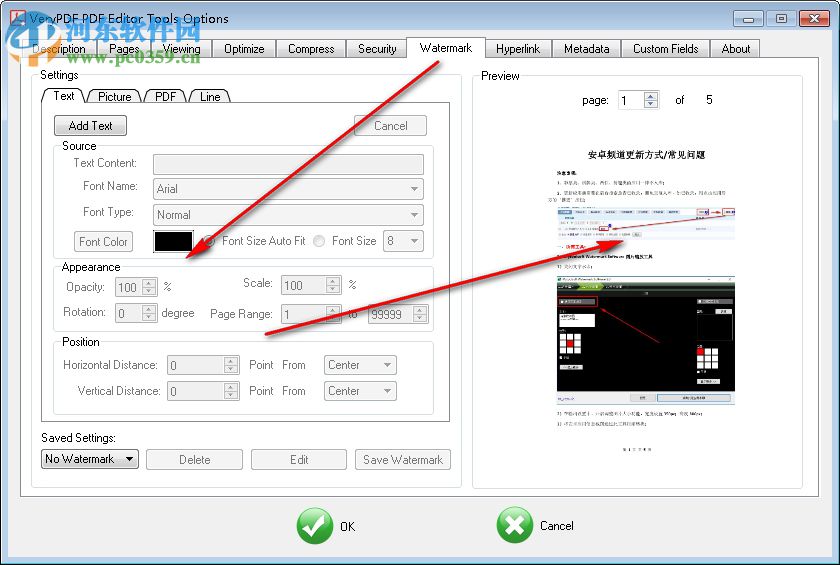This screenshot has height=565, width=840.
Task: Select the PDF watermark sub-tab
Action: pyautogui.click(x=166, y=96)
